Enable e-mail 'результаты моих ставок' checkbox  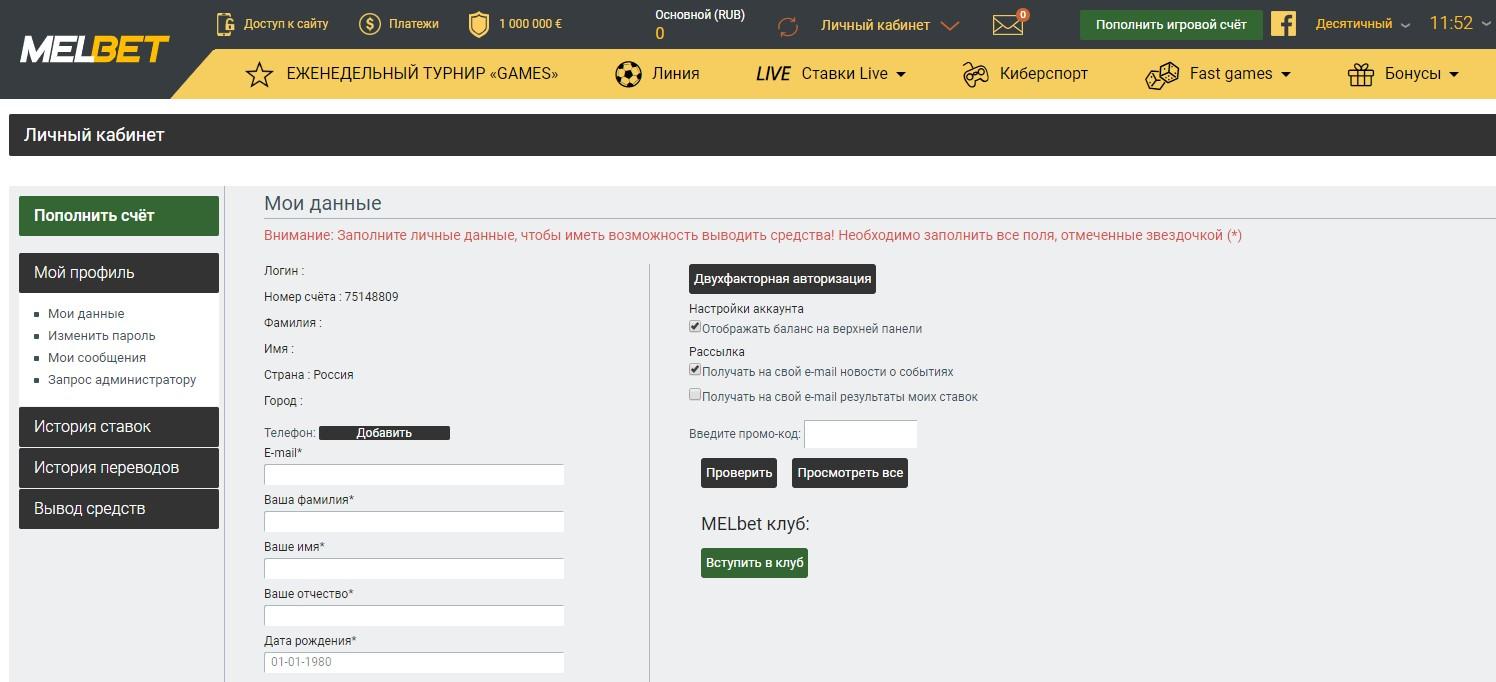[x=695, y=395]
